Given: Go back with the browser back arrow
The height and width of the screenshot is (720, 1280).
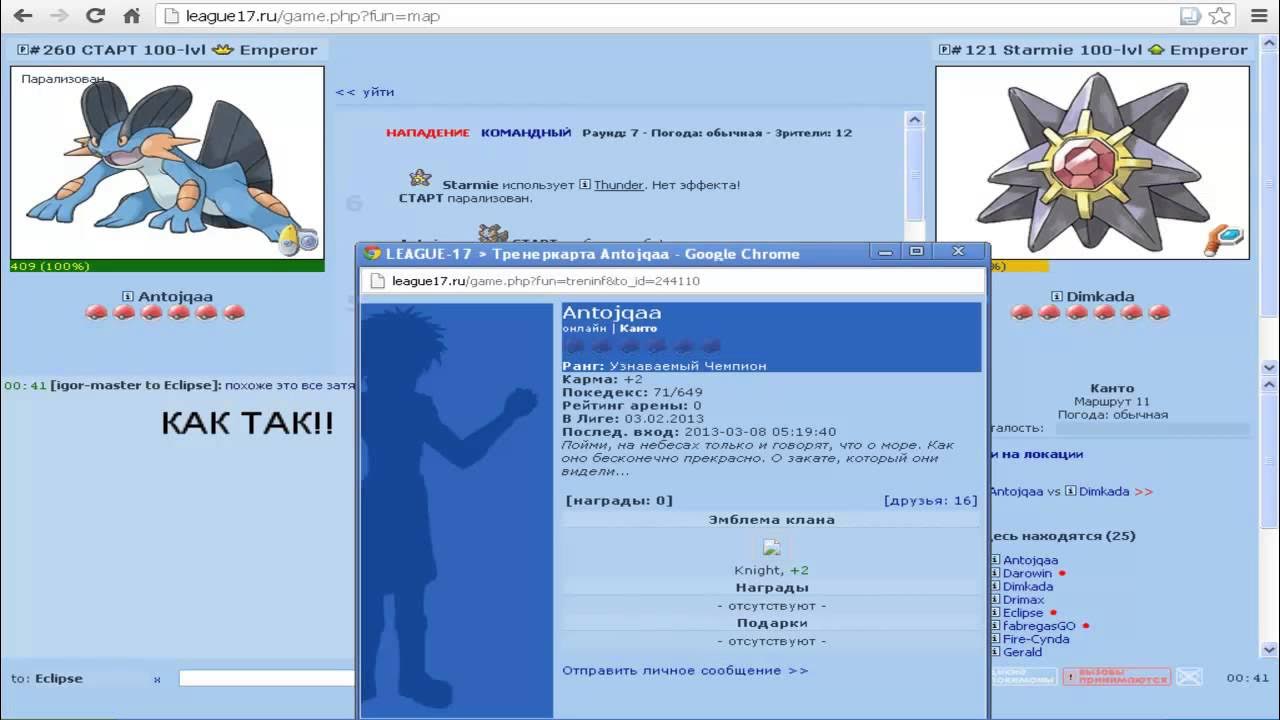Looking at the screenshot, I should [24, 16].
